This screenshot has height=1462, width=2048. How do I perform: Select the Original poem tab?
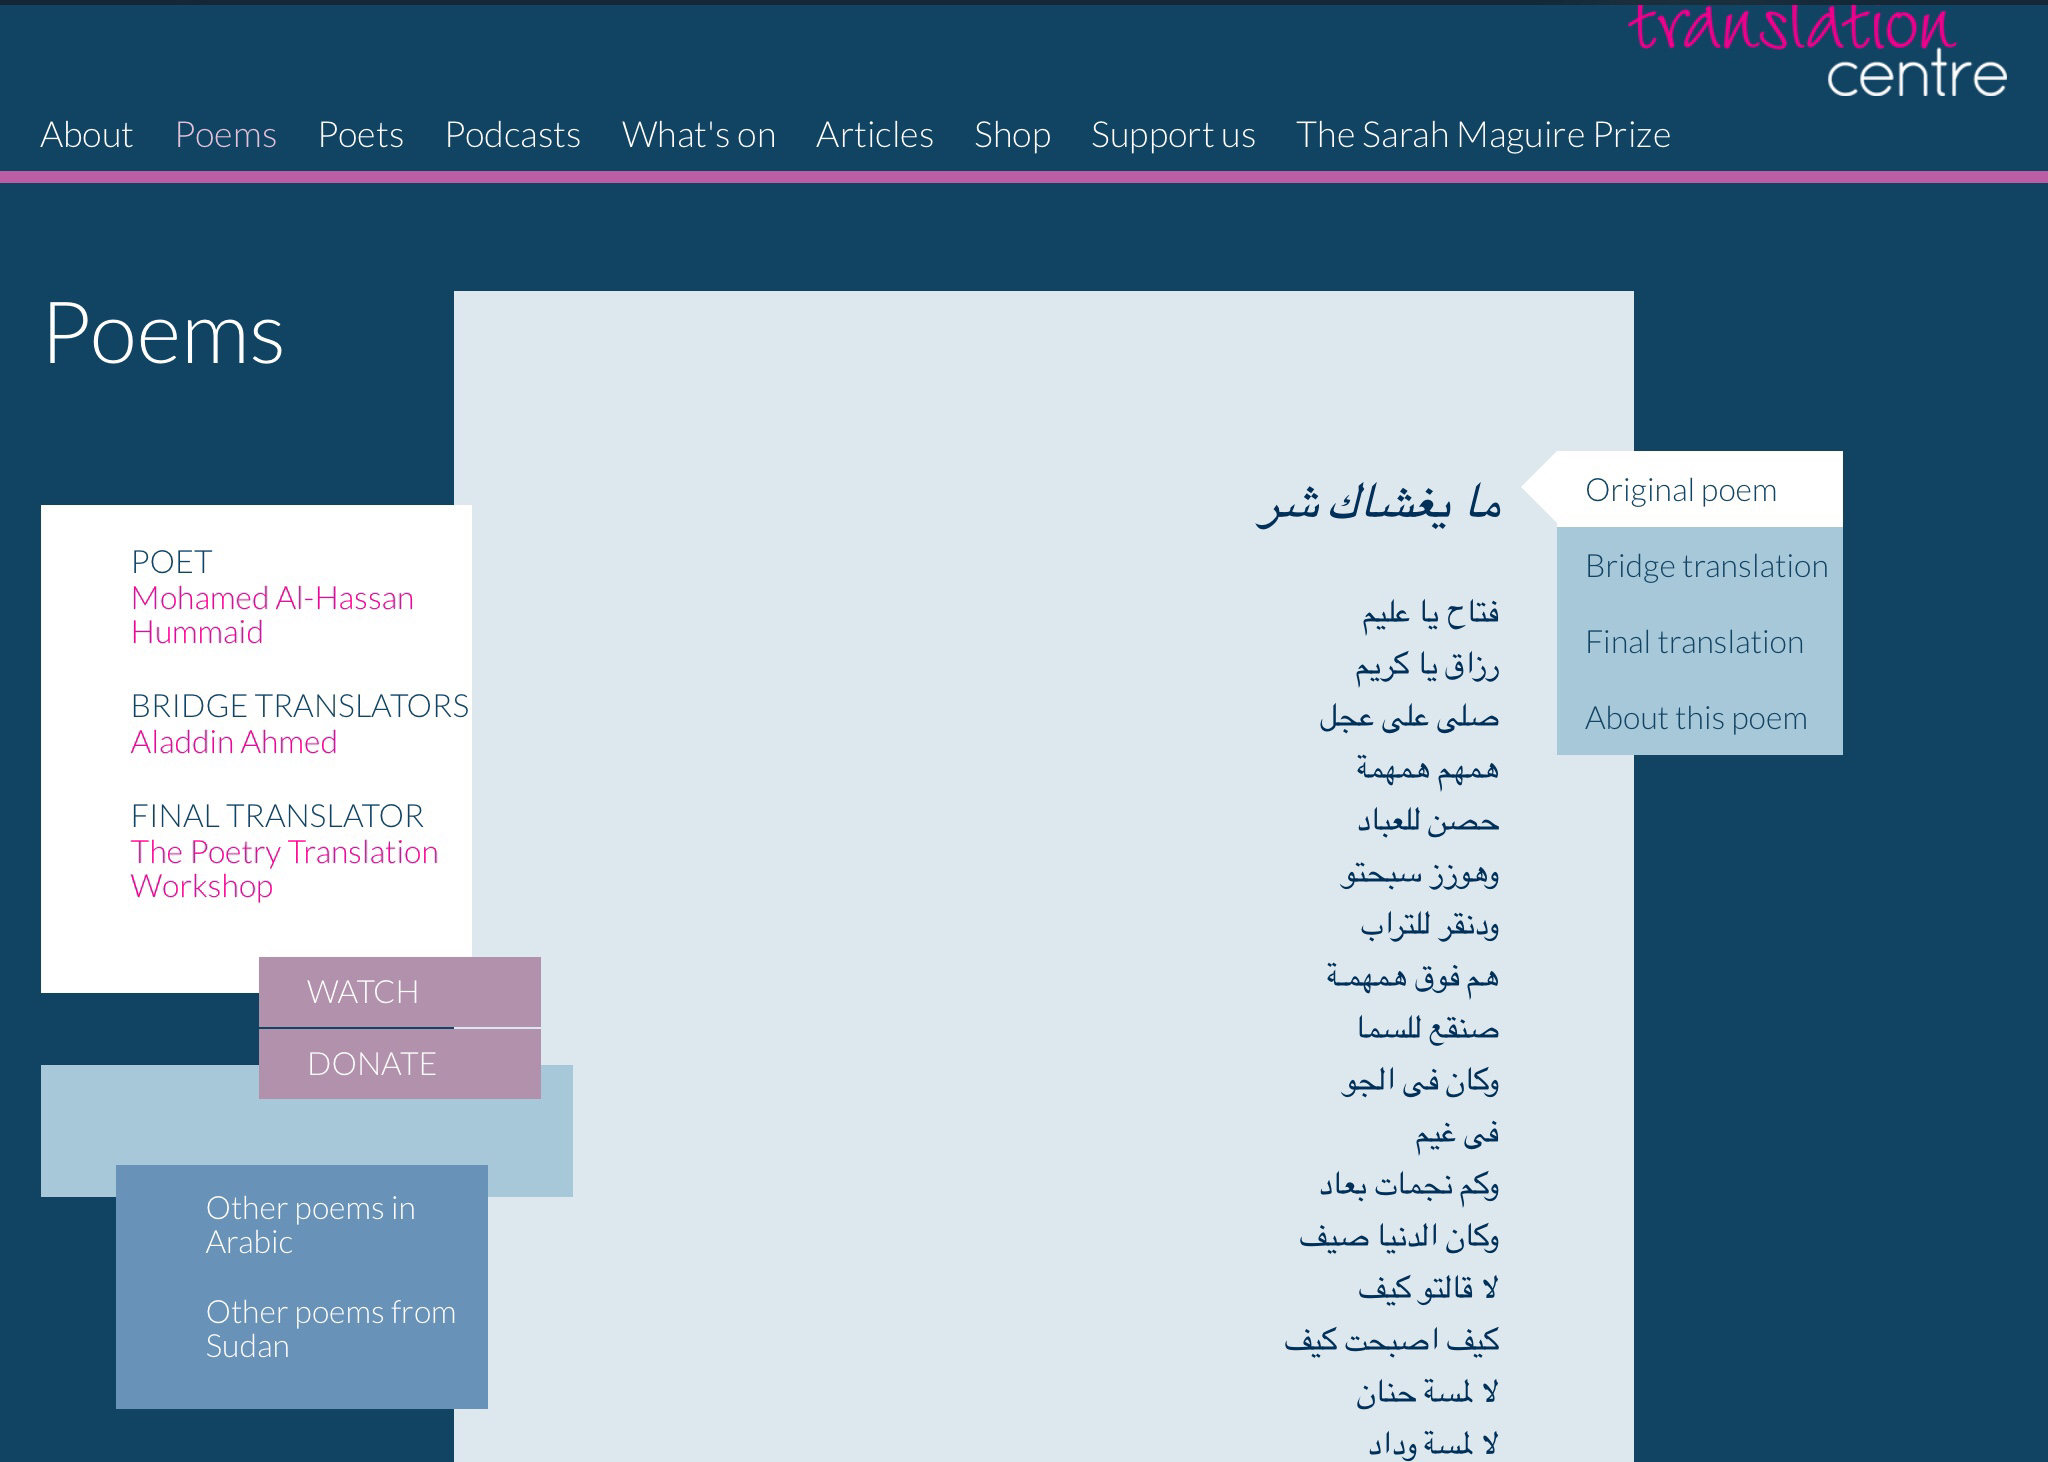(1681, 490)
